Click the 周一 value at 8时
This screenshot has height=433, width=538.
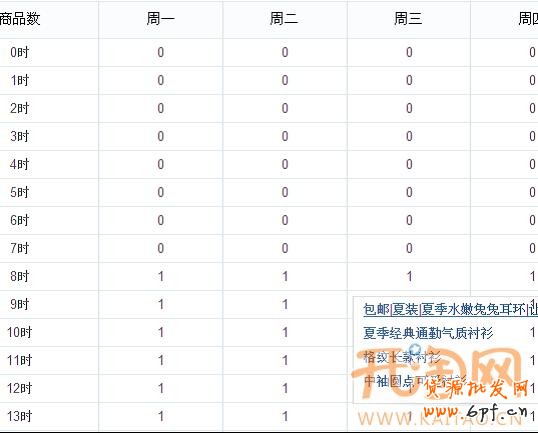tap(161, 276)
